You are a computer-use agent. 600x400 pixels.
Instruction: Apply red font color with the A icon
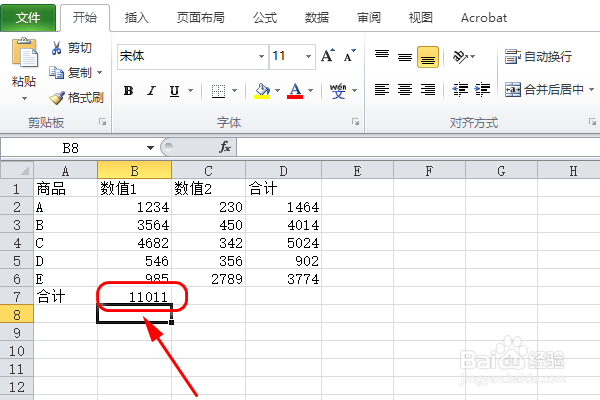pos(295,91)
